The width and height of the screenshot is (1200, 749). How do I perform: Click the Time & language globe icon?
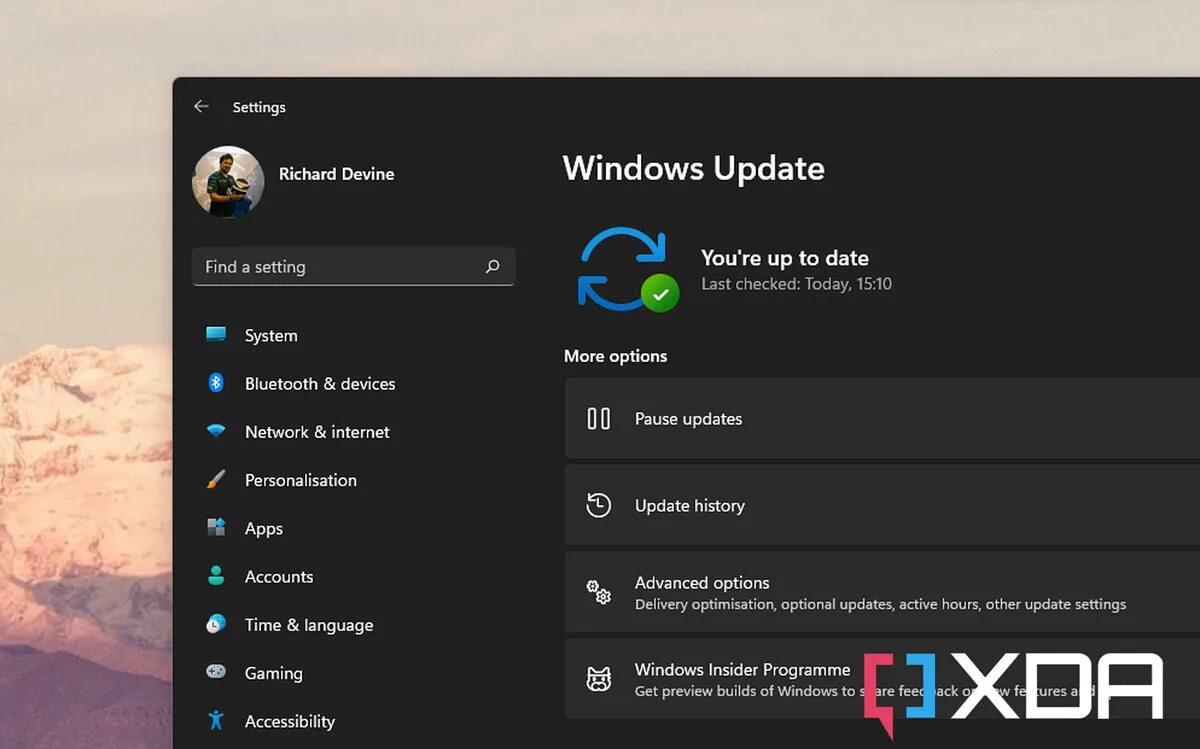[x=216, y=624]
